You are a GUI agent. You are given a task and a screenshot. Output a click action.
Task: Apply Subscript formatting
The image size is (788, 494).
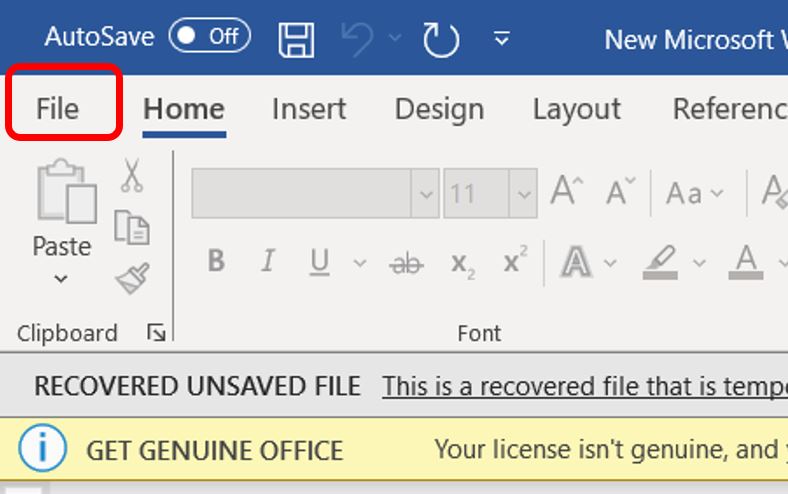coord(462,263)
